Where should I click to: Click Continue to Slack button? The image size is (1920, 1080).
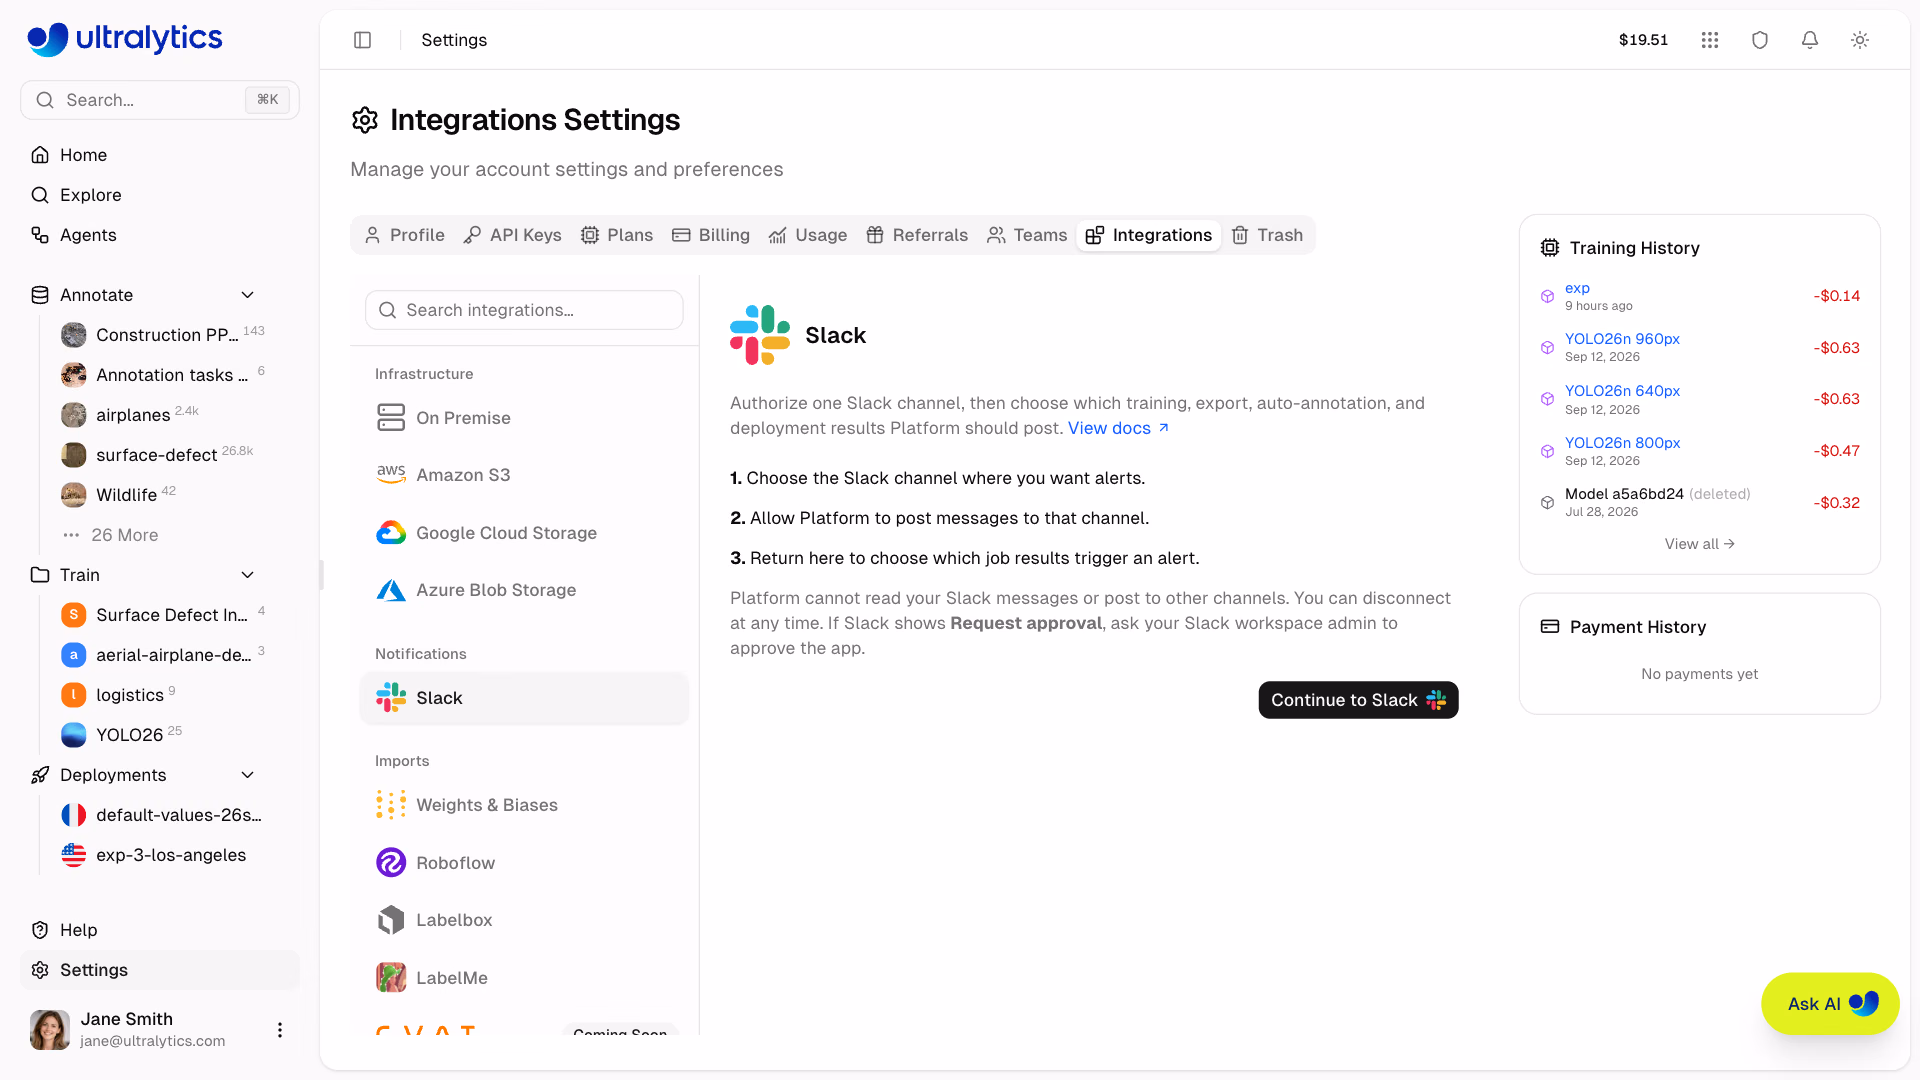tap(1358, 700)
